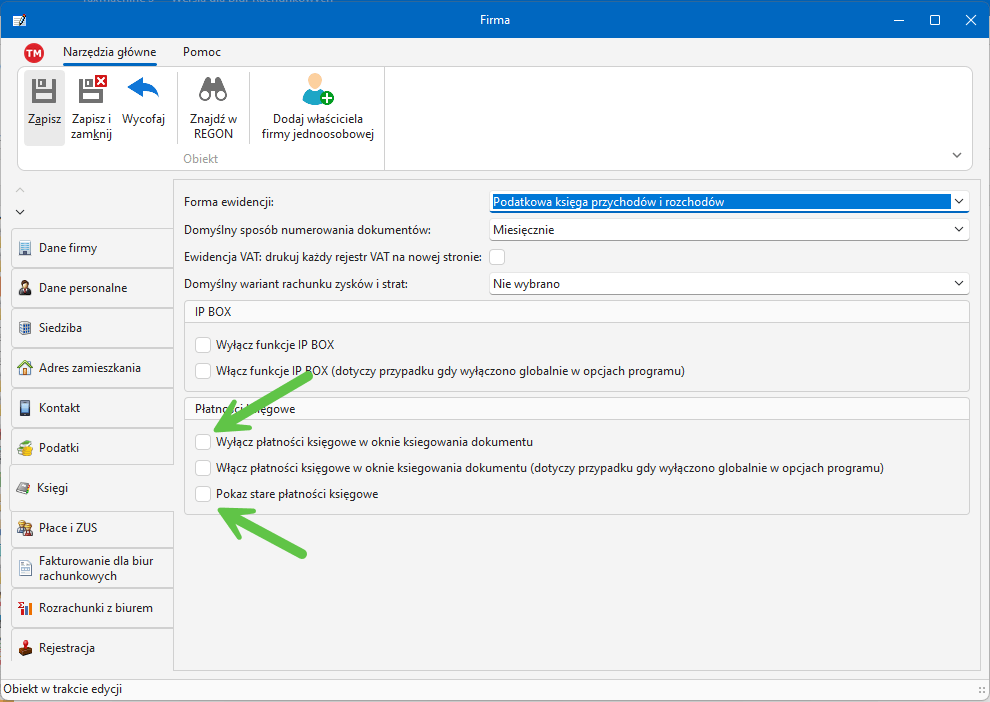Expand the rachunek zysków i strat dropdown

(x=959, y=284)
